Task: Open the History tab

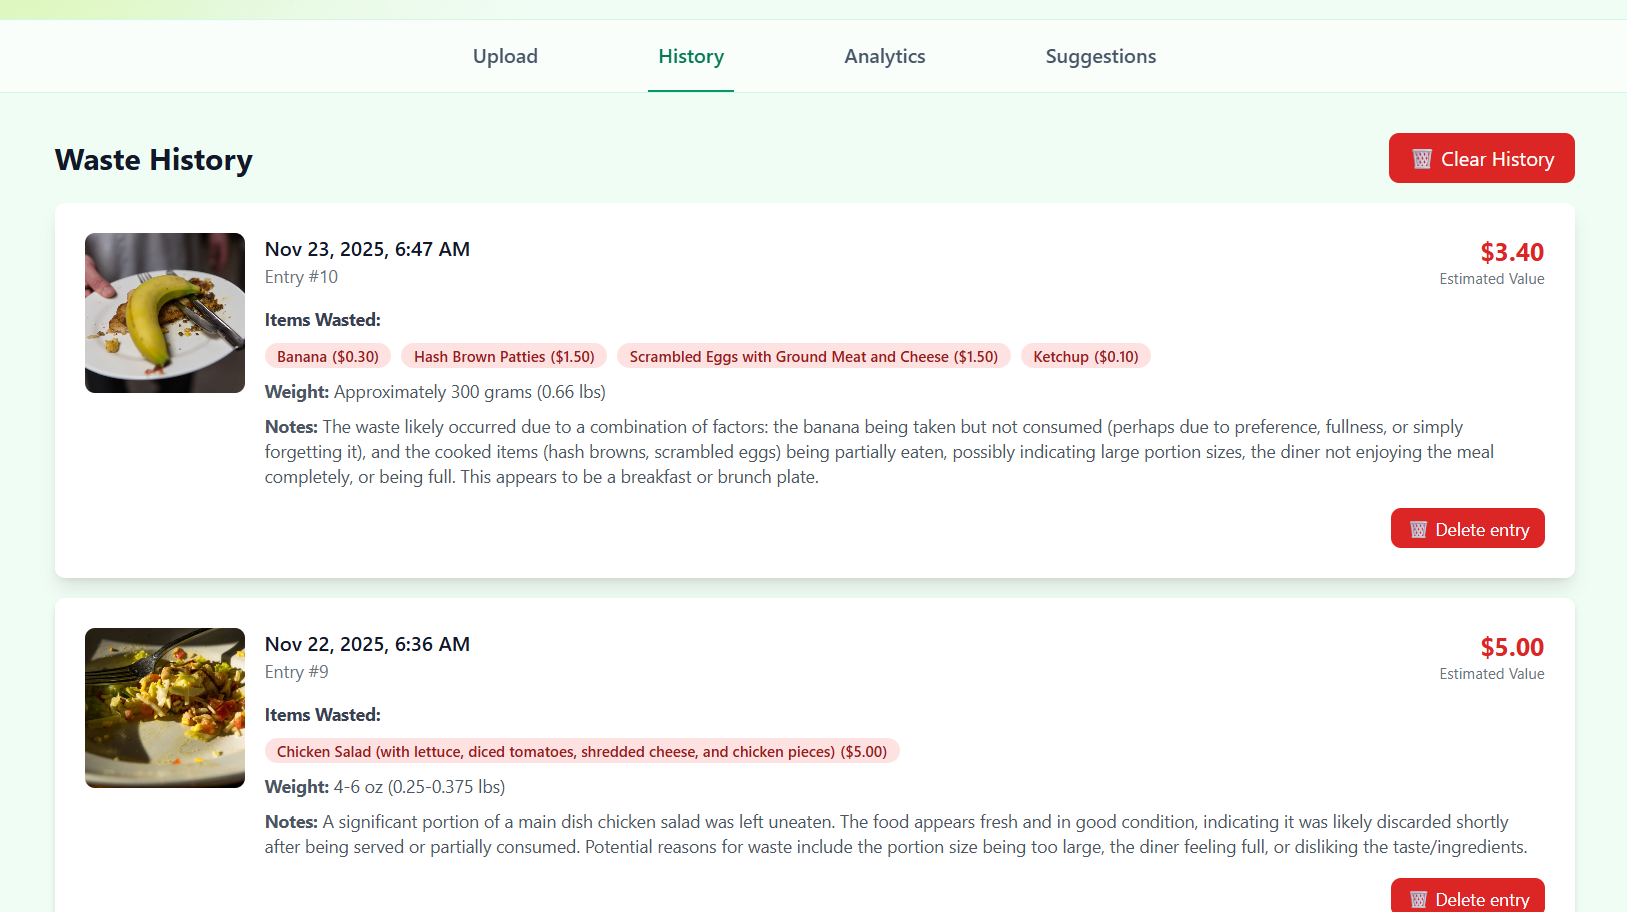Action: pos(691,56)
